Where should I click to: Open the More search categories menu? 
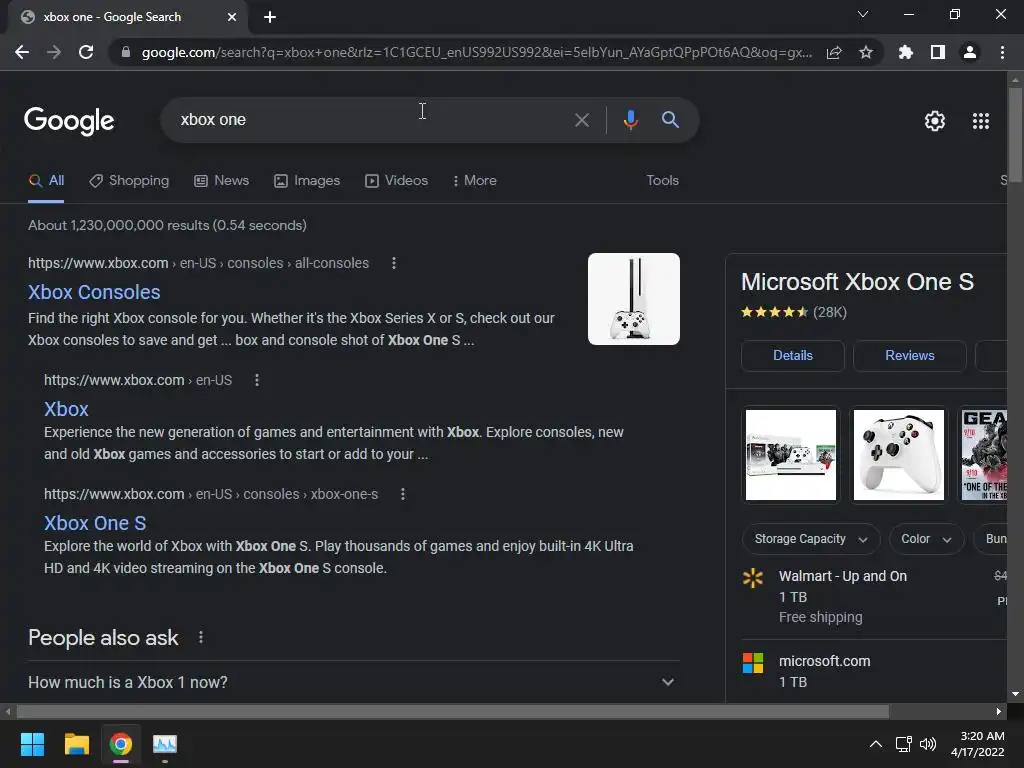475,181
